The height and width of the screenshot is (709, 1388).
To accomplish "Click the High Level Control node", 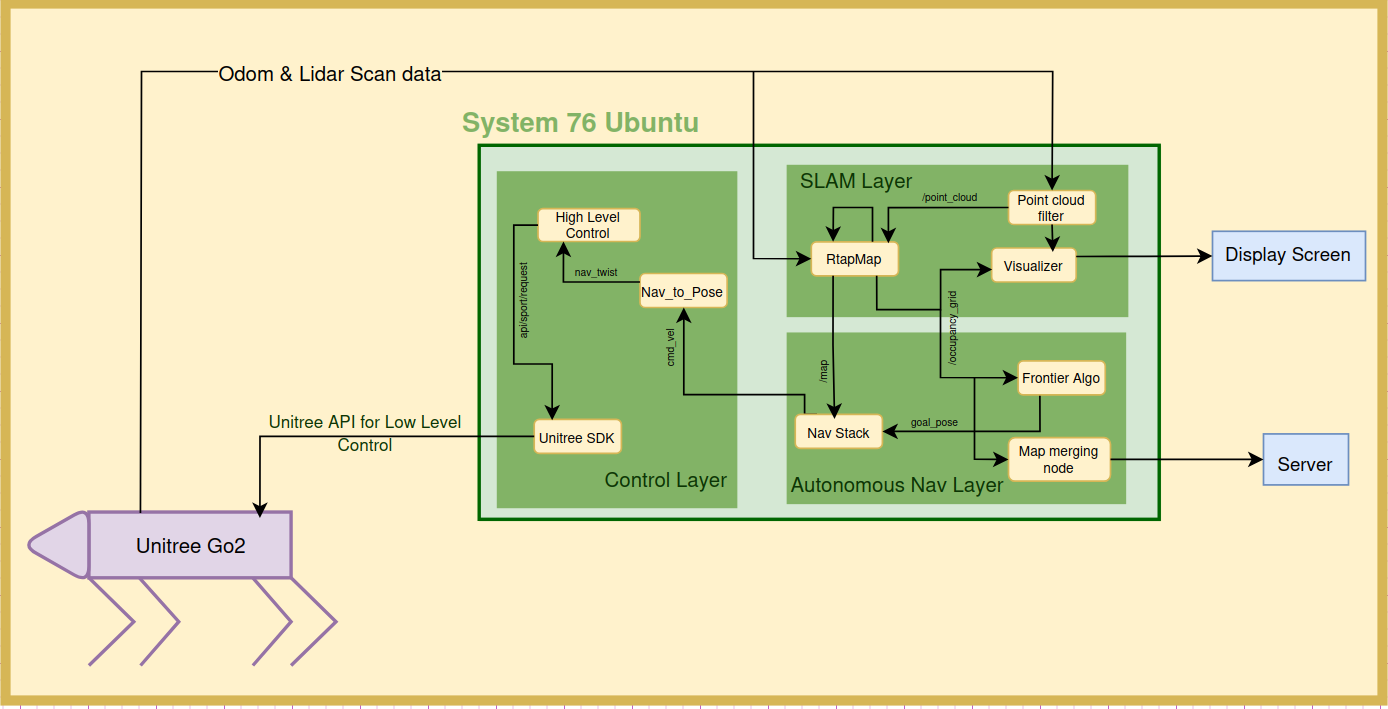I will pyautogui.click(x=587, y=225).
